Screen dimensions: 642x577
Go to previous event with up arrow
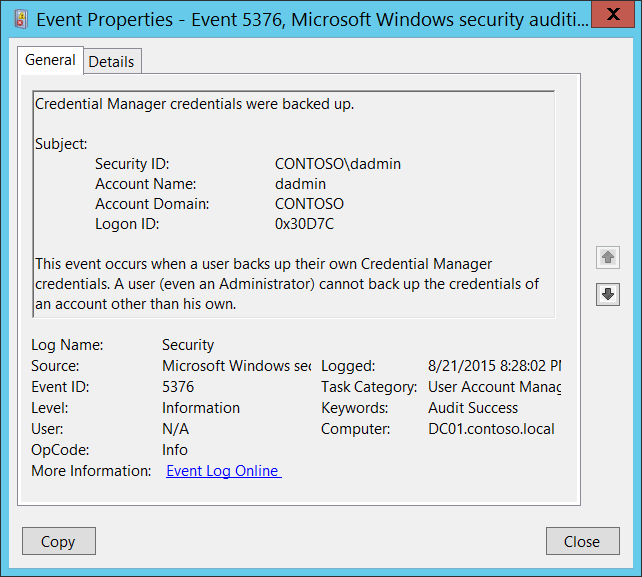607,258
